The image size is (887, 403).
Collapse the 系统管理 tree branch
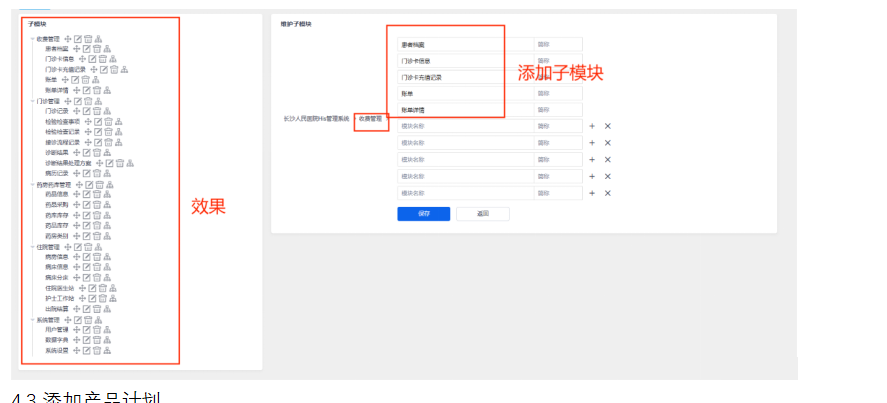pyautogui.click(x=32, y=320)
